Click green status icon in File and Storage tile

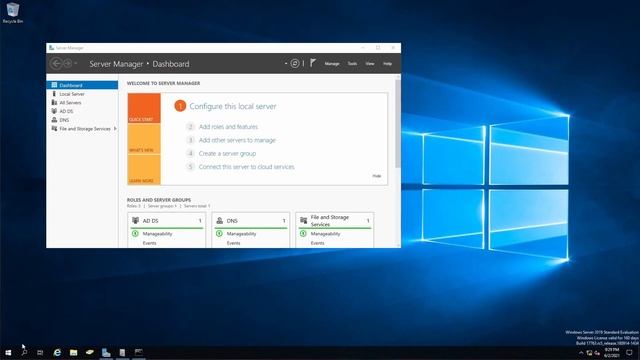303,233
